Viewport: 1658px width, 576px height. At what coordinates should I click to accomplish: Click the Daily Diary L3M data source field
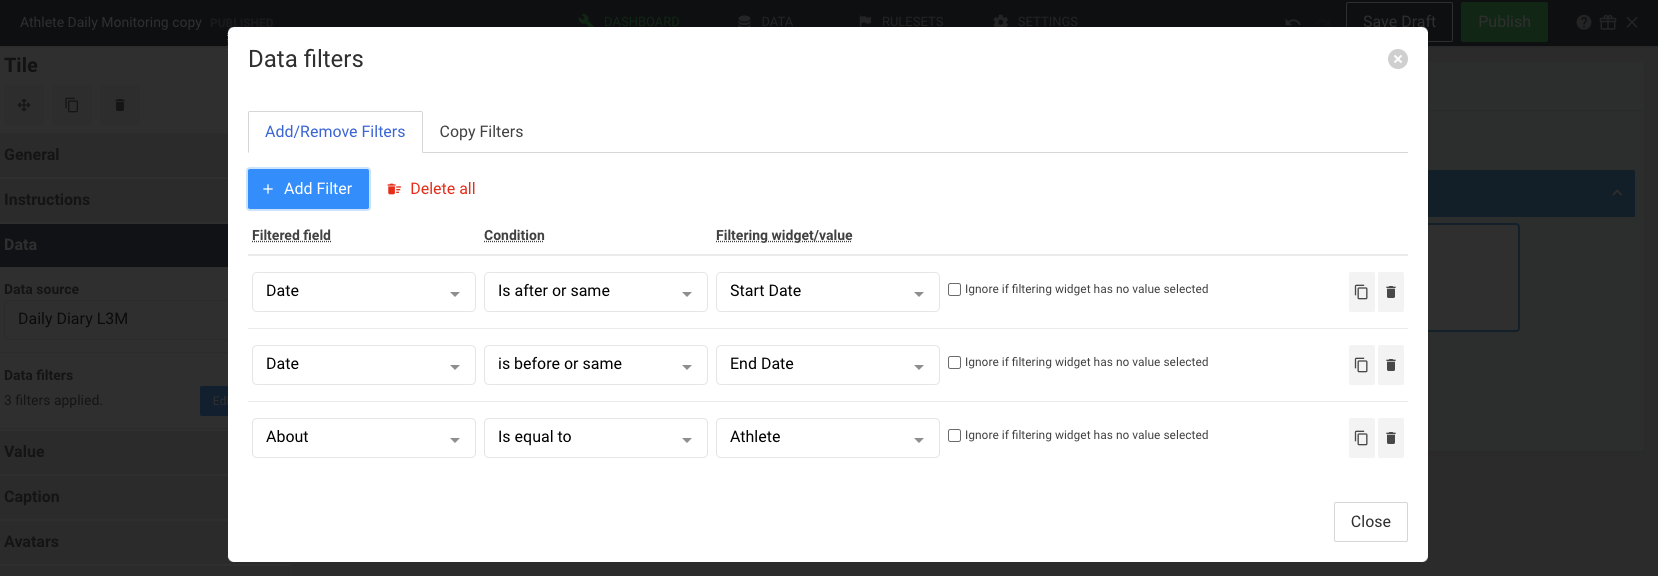116,319
